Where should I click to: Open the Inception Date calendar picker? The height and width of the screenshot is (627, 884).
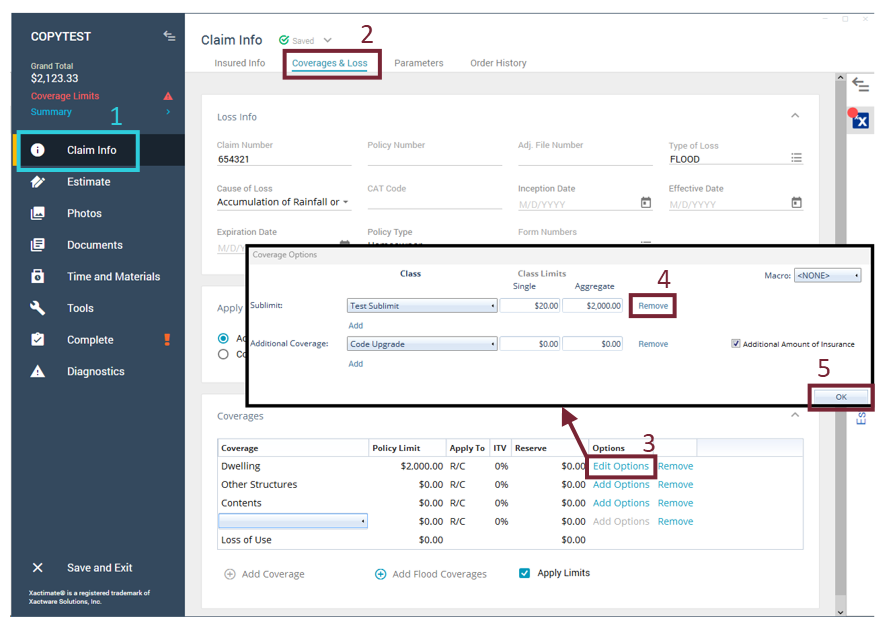click(646, 202)
